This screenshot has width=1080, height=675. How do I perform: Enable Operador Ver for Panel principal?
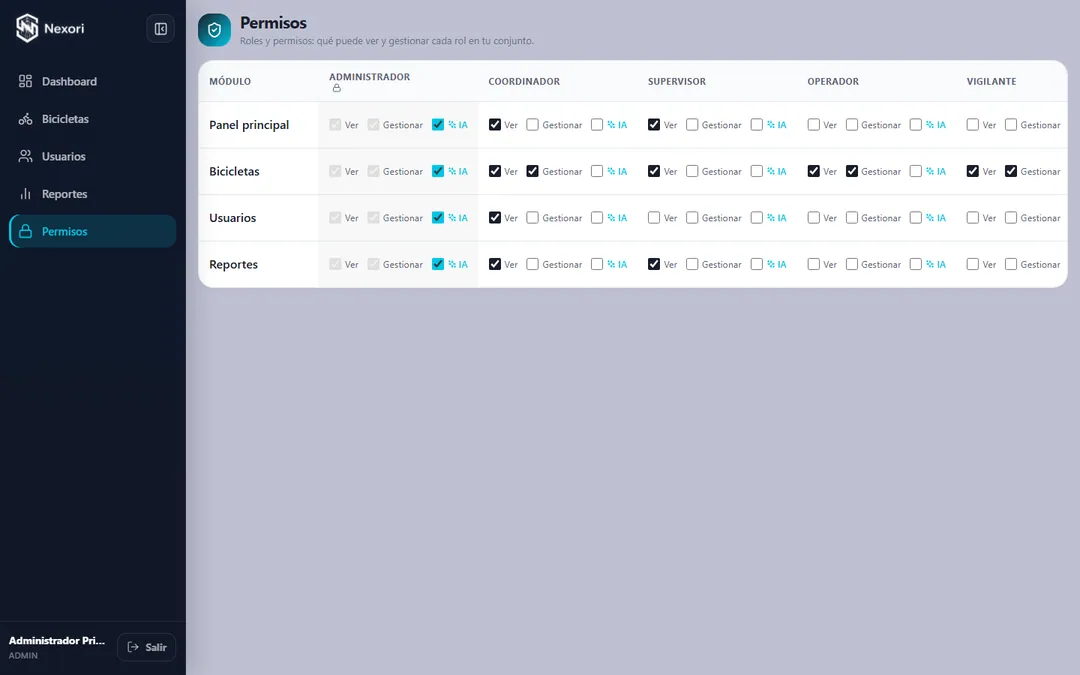tap(813, 125)
